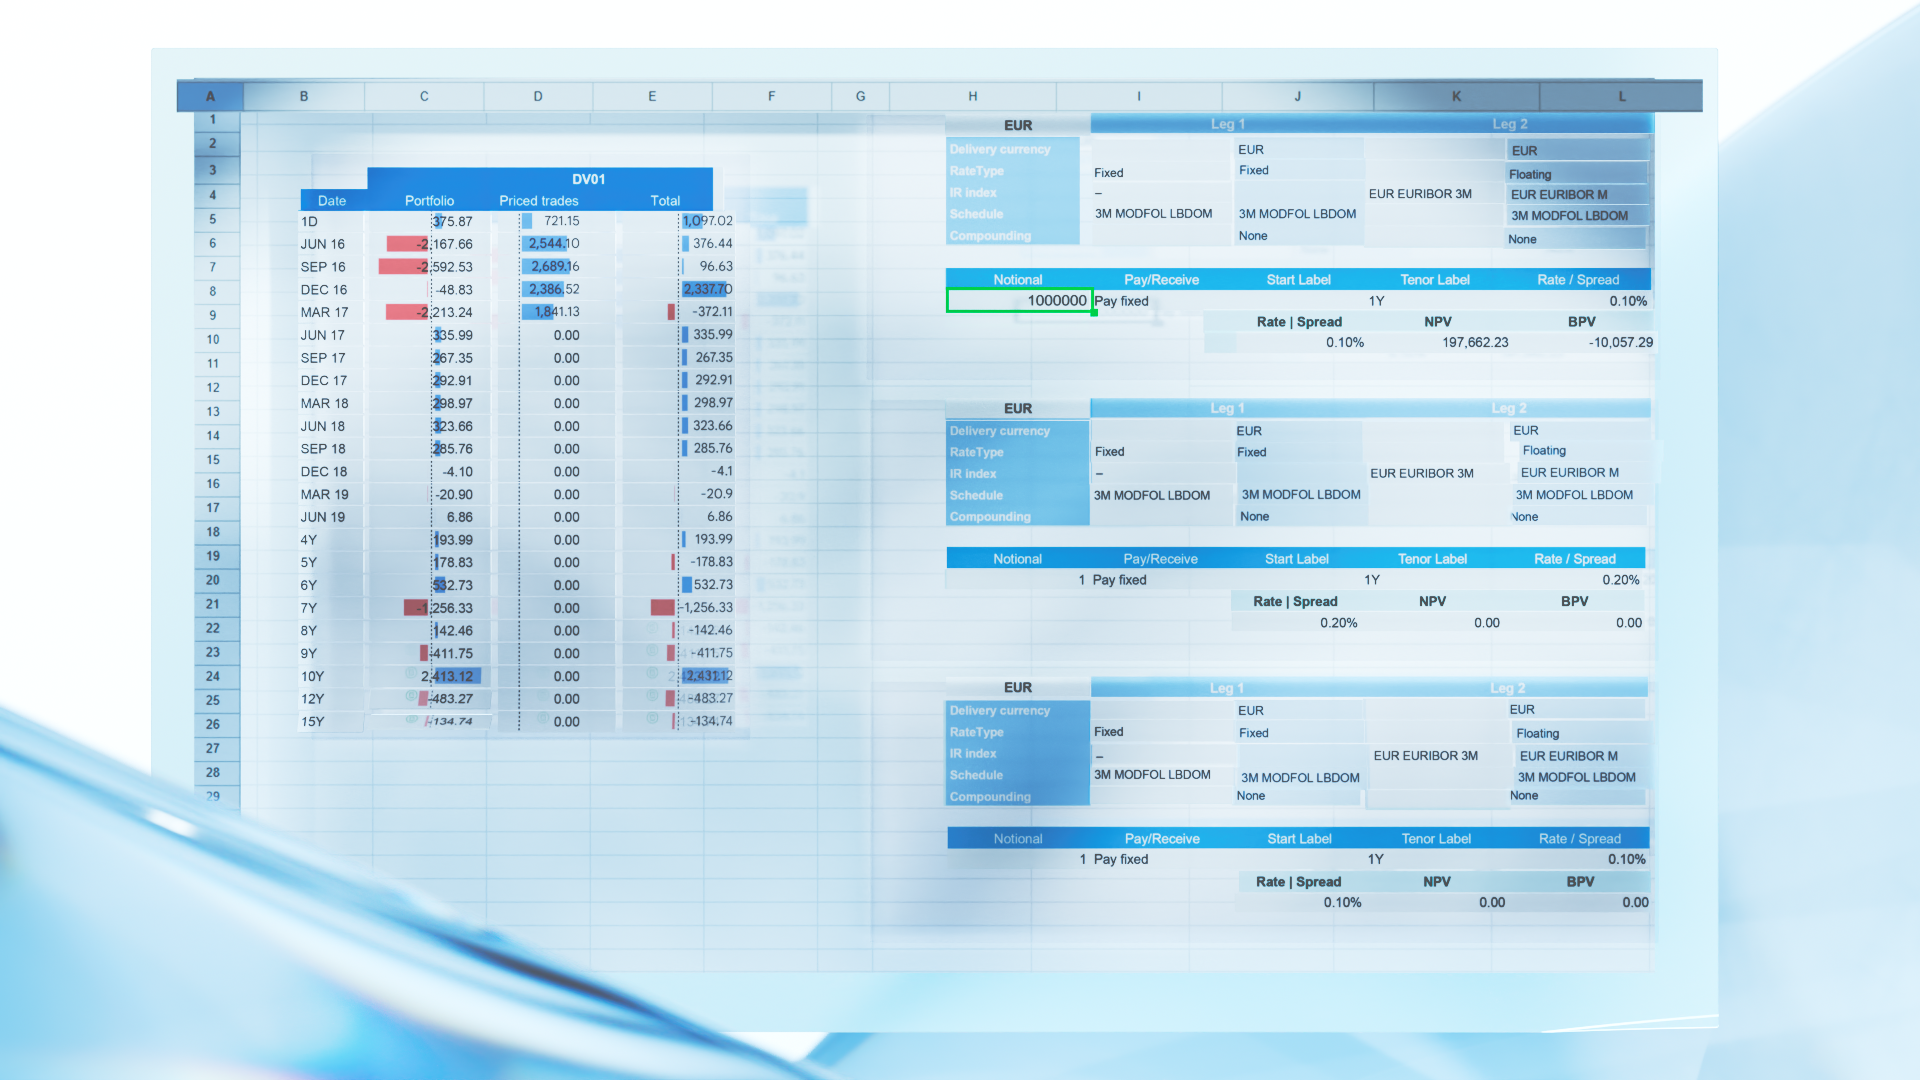Click second block's RateType label

click(x=977, y=452)
